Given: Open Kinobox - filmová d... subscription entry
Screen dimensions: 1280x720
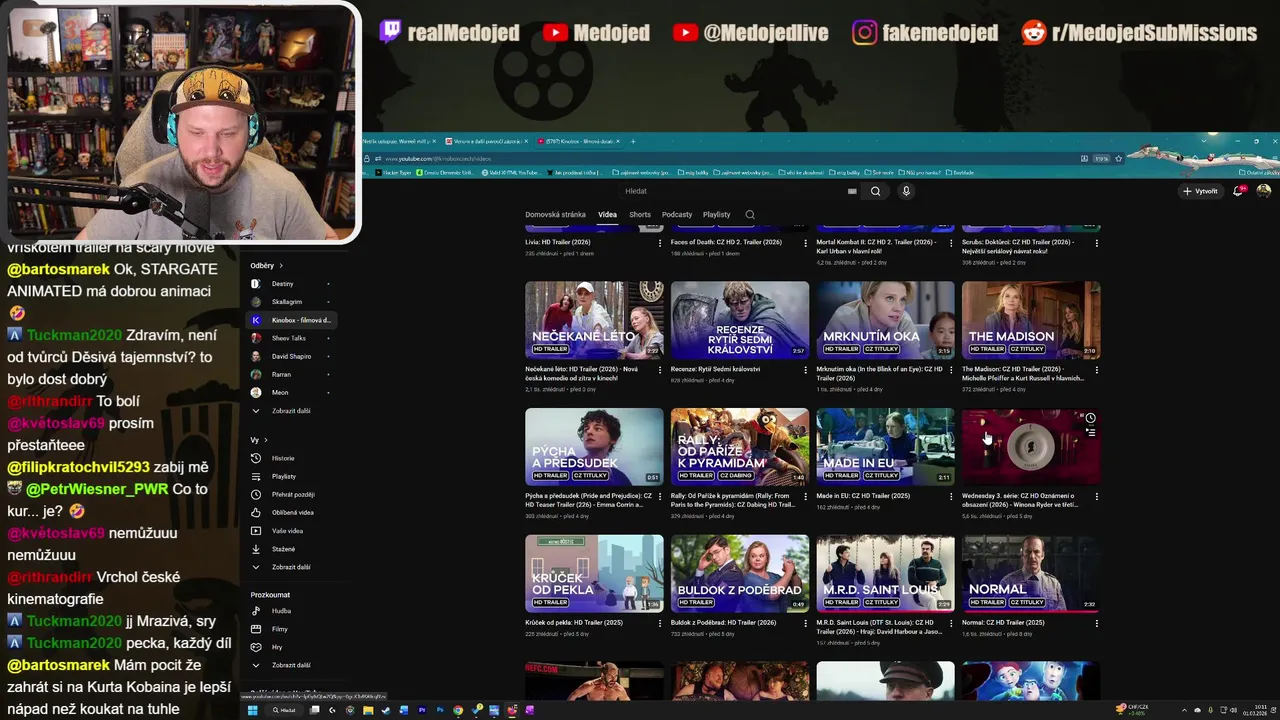Looking at the screenshot, I should (290, 320).
